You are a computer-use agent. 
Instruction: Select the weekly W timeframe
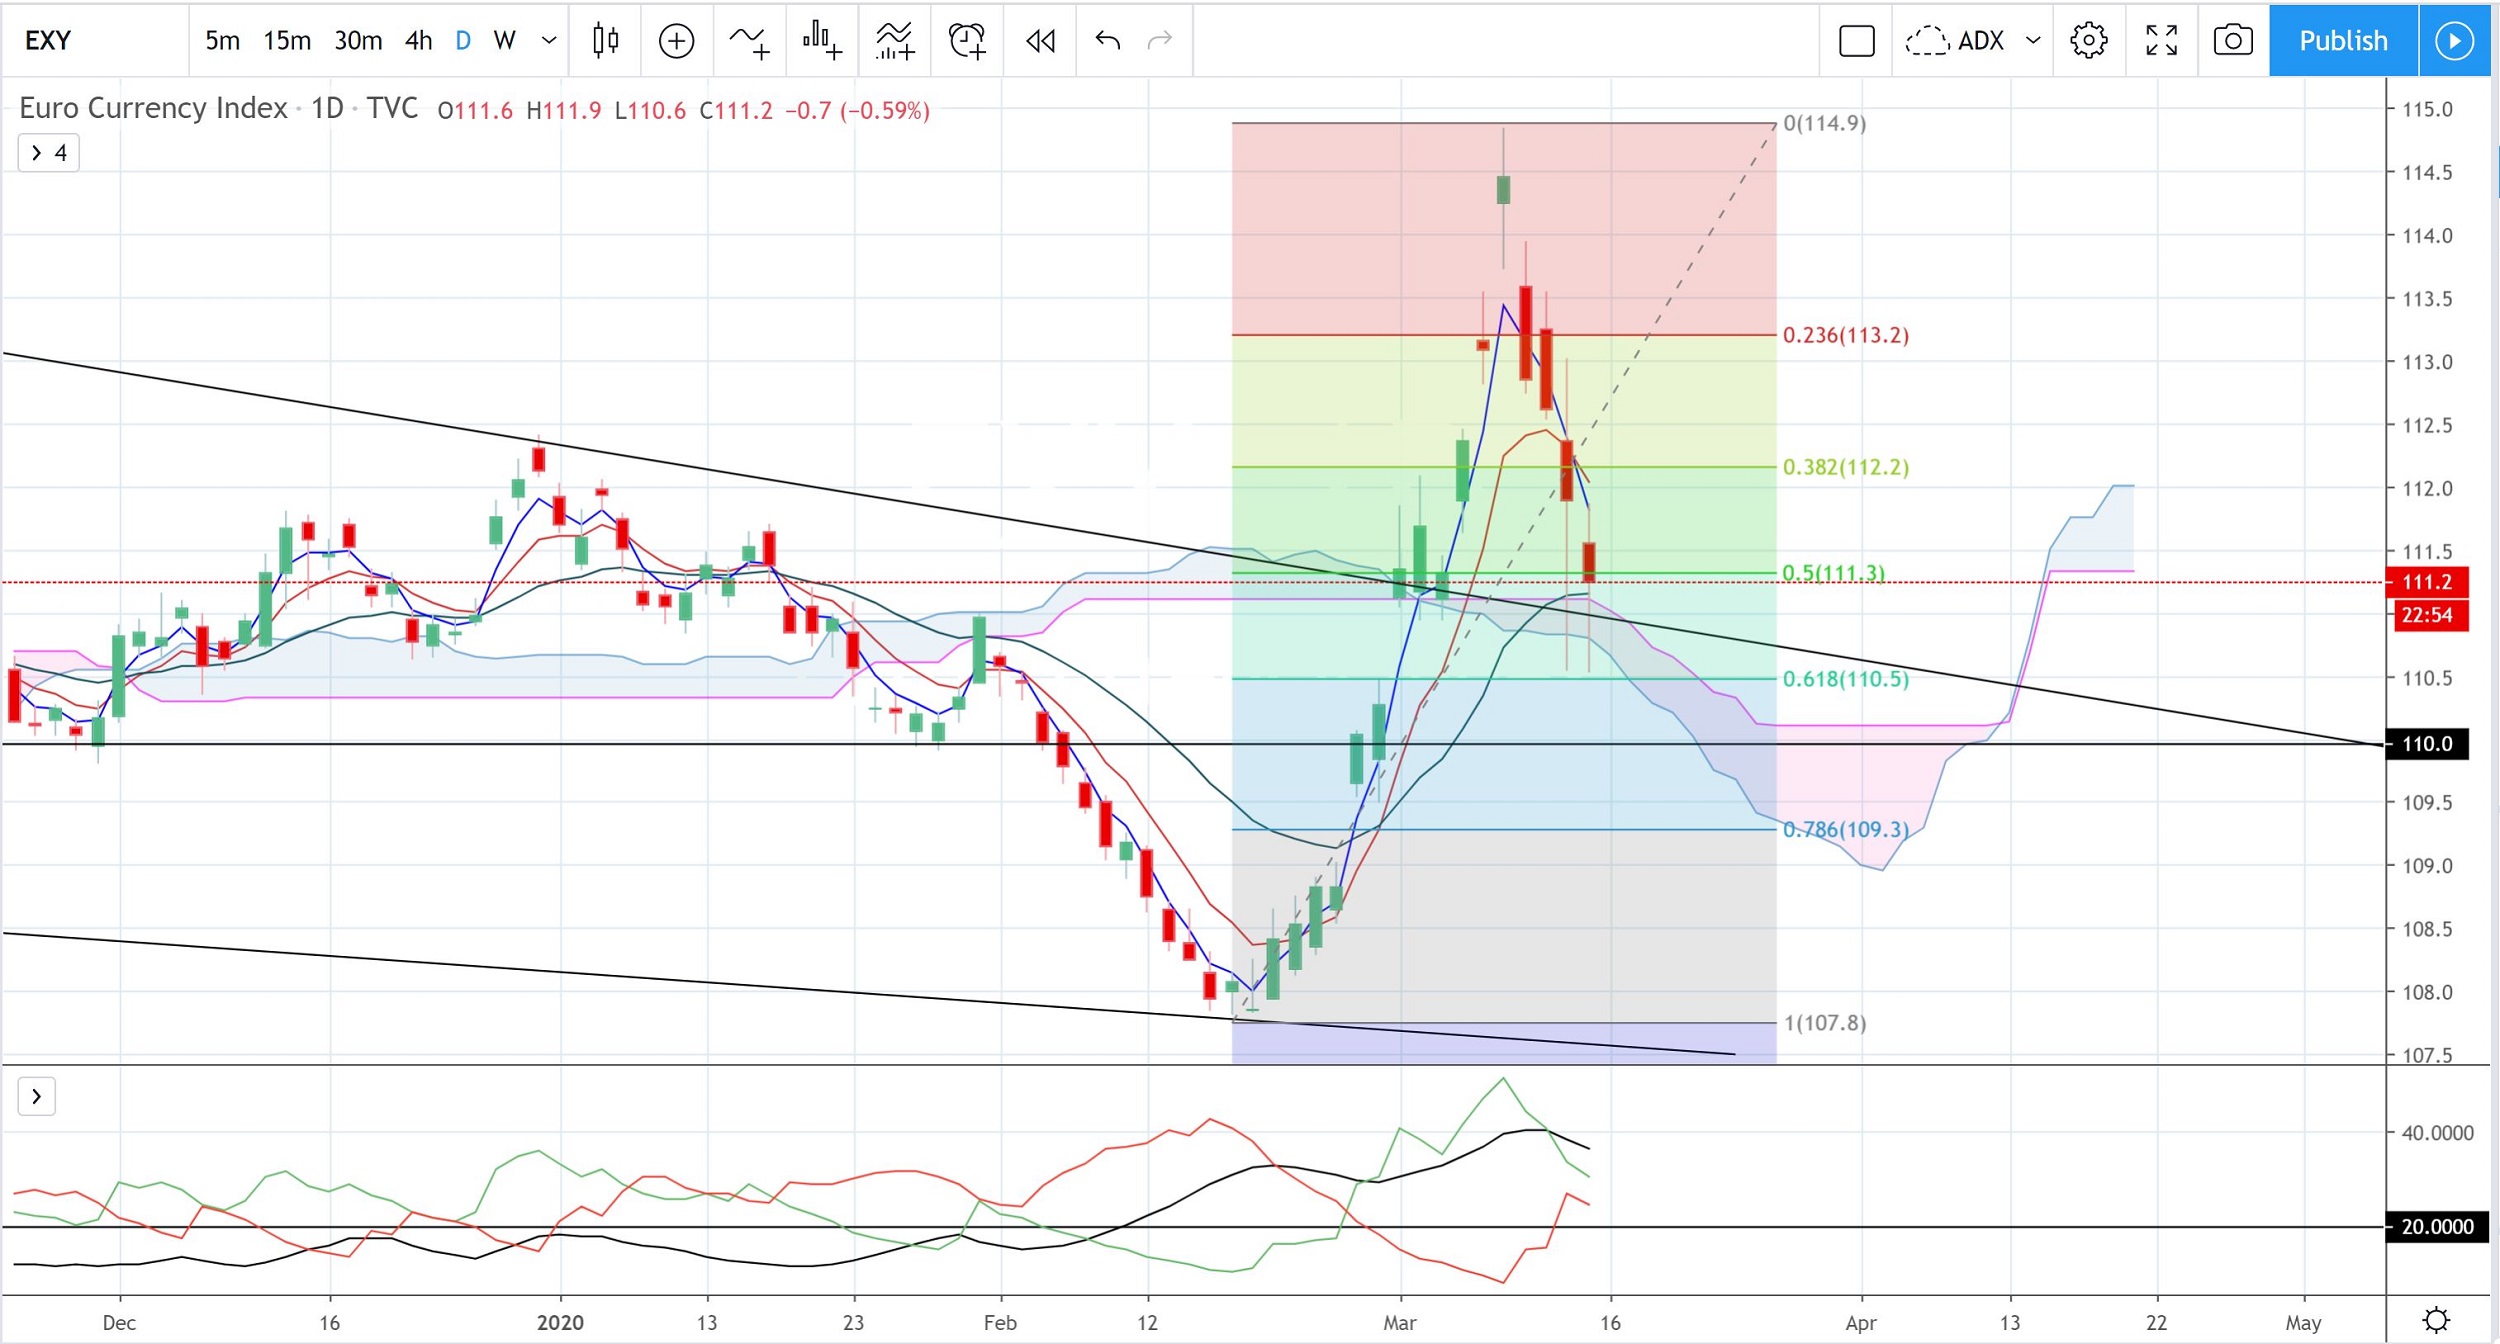coord(505,40)
